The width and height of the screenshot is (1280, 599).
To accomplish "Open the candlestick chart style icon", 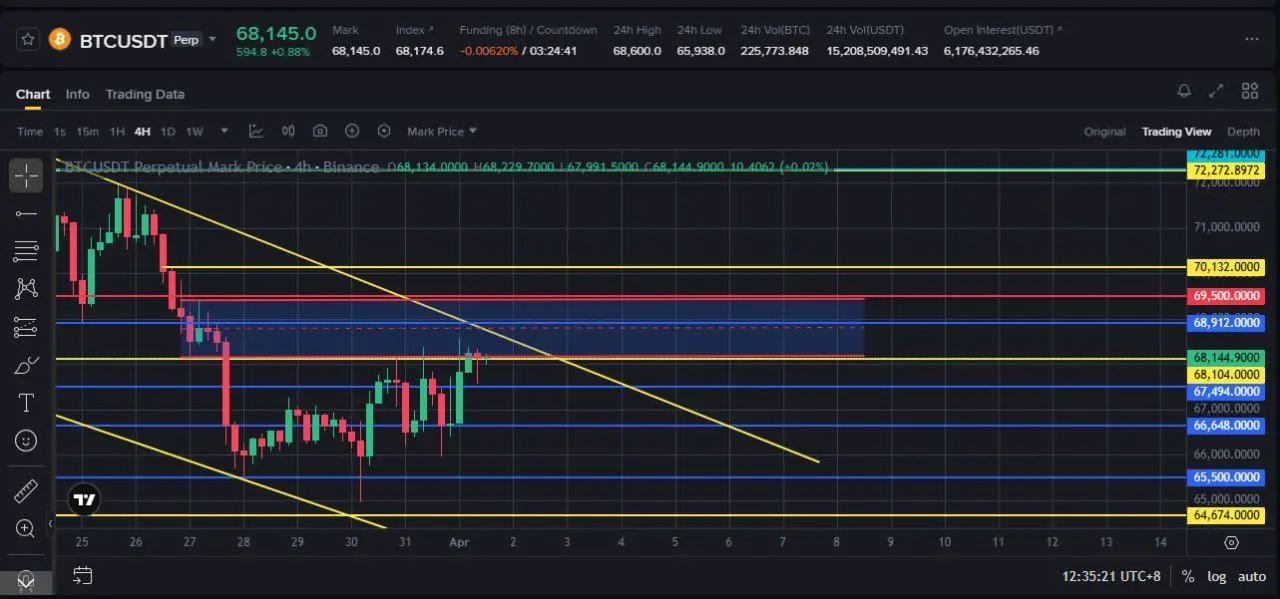I will pyautogui.click(x=288, y=131).
